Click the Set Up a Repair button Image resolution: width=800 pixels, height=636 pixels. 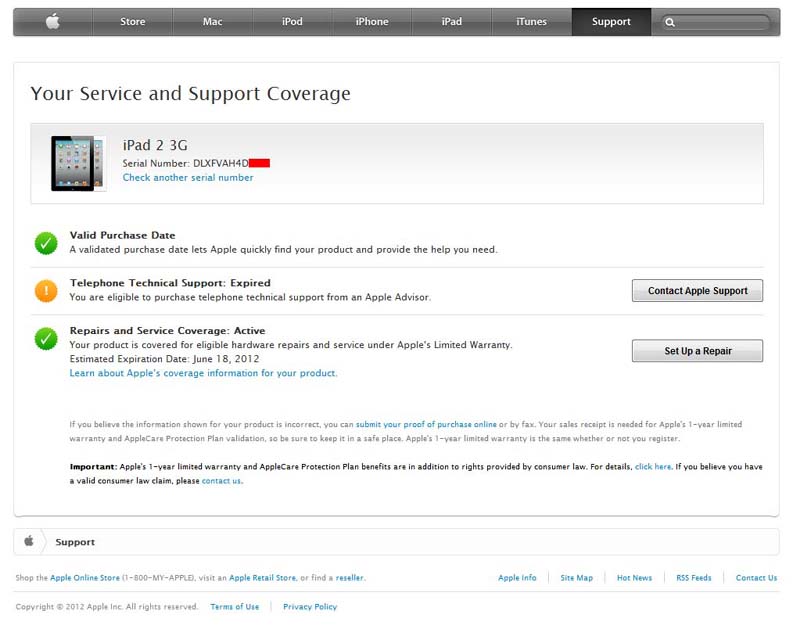coord(697,351)
